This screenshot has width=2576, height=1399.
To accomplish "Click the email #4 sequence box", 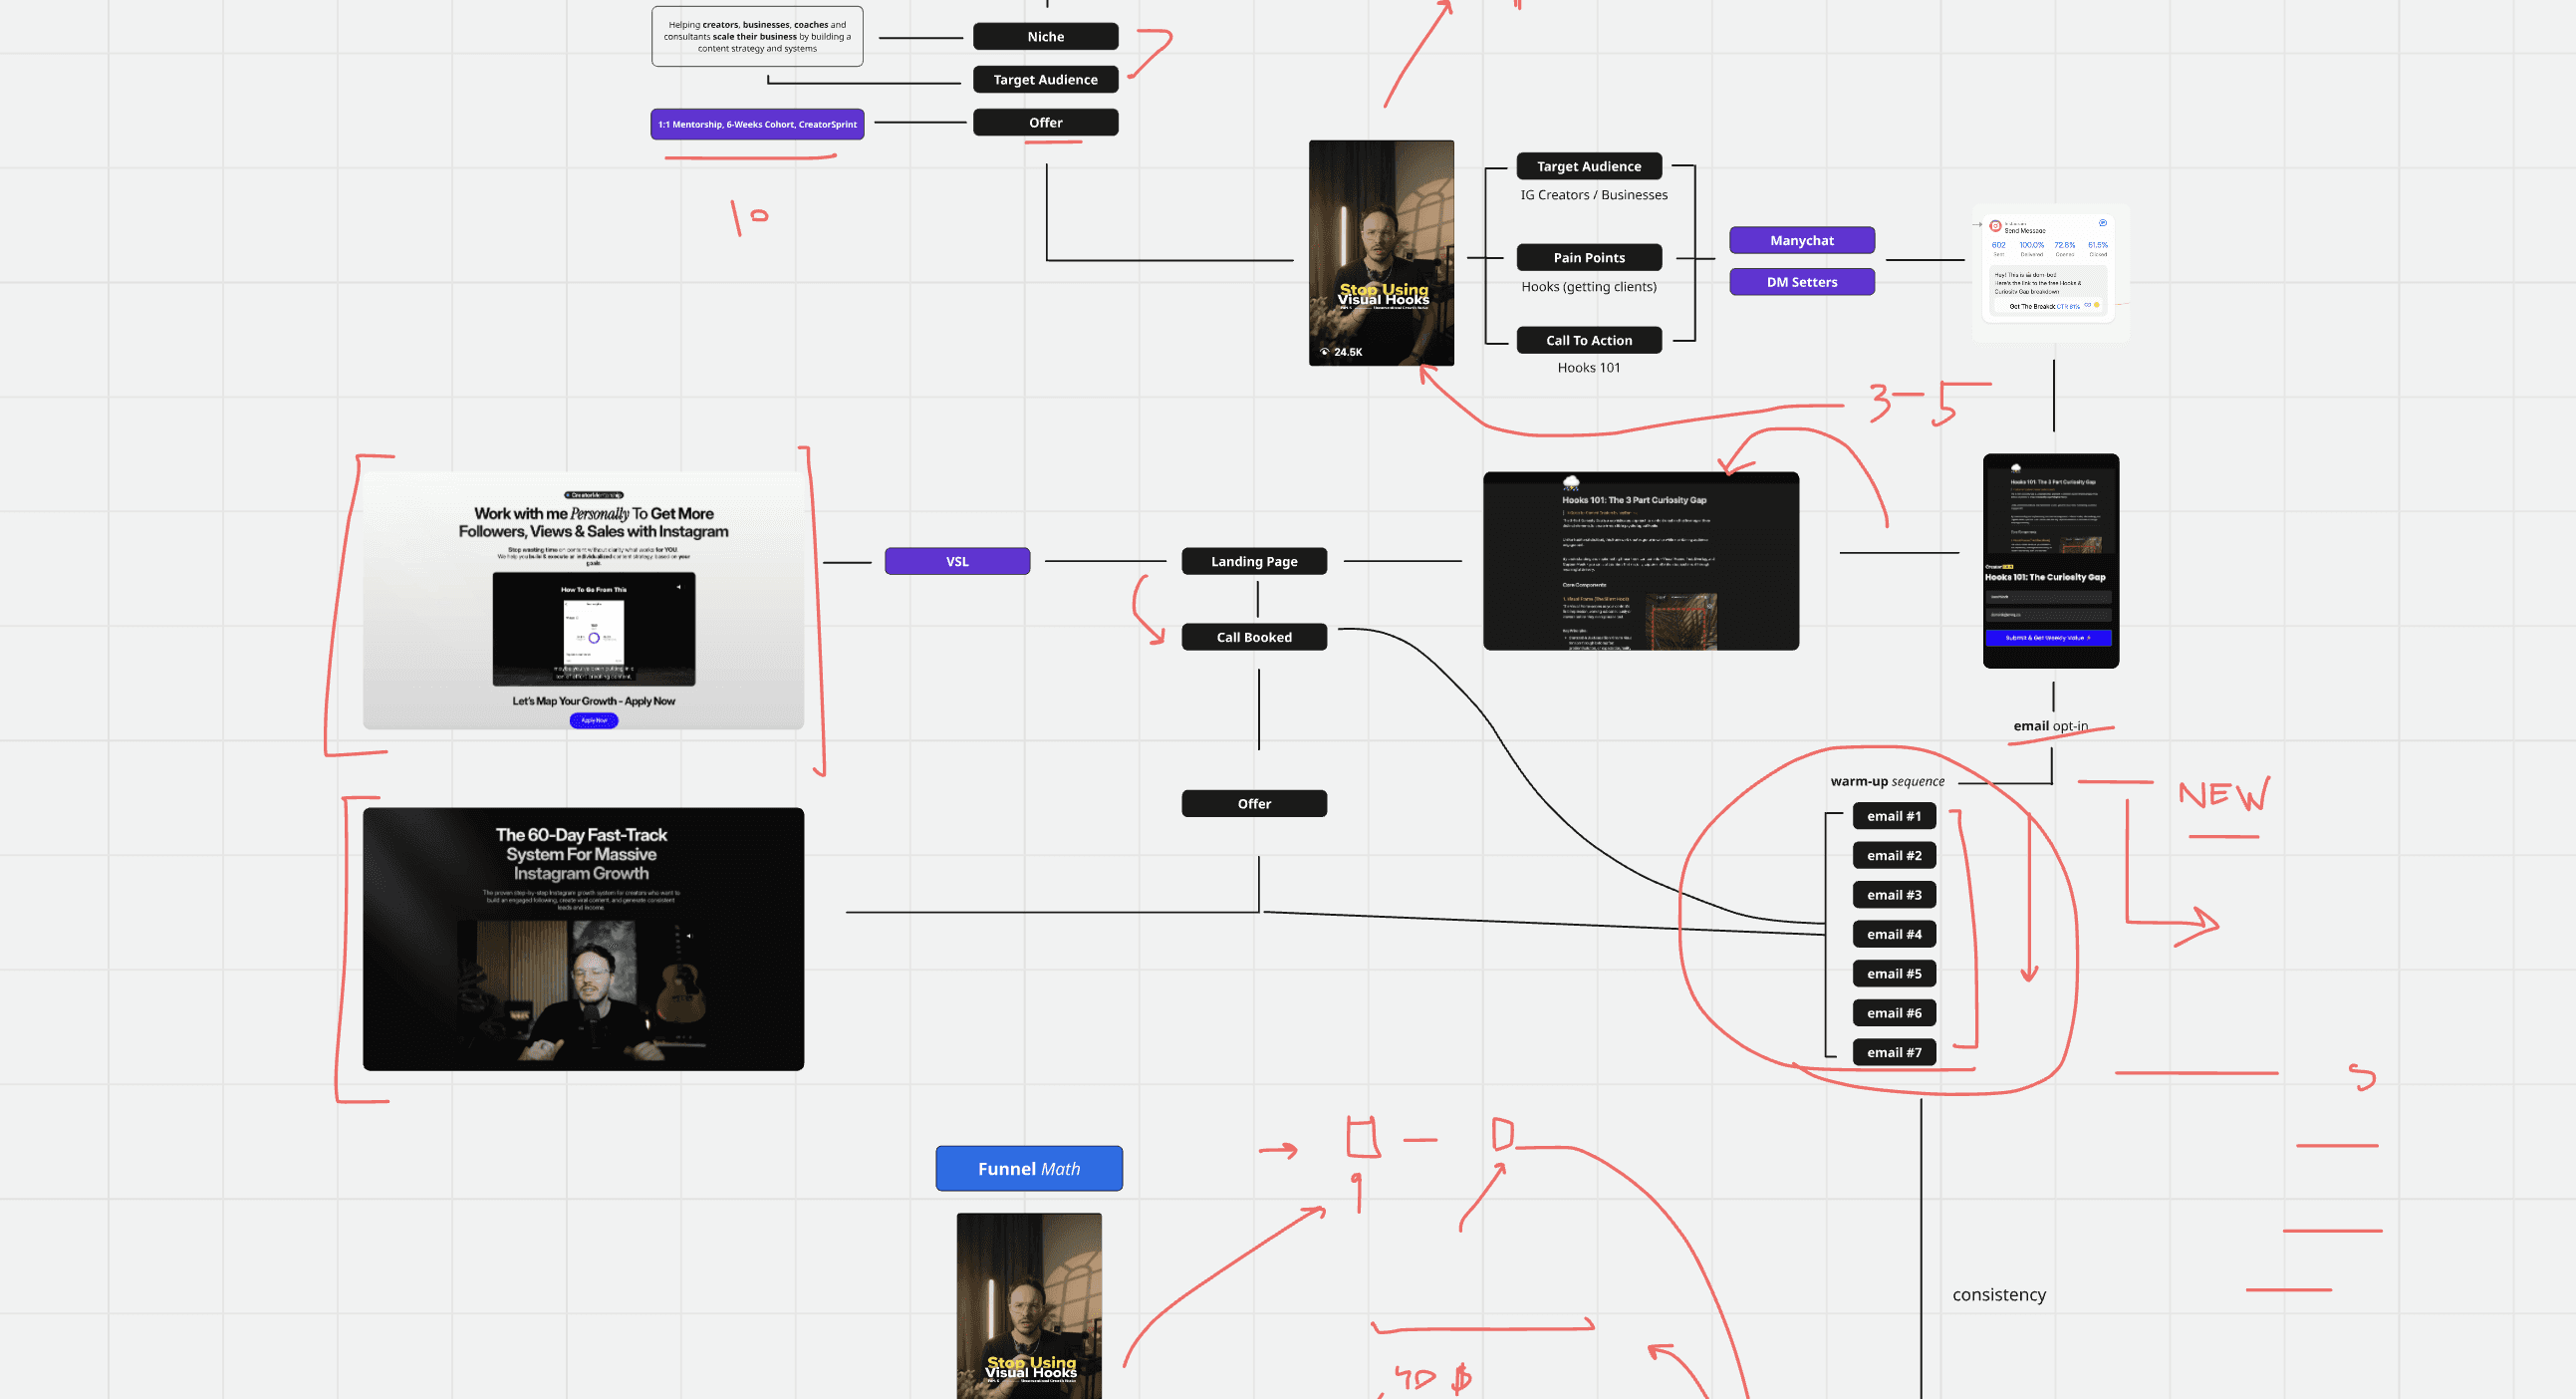I will (x=1893, y=934).
